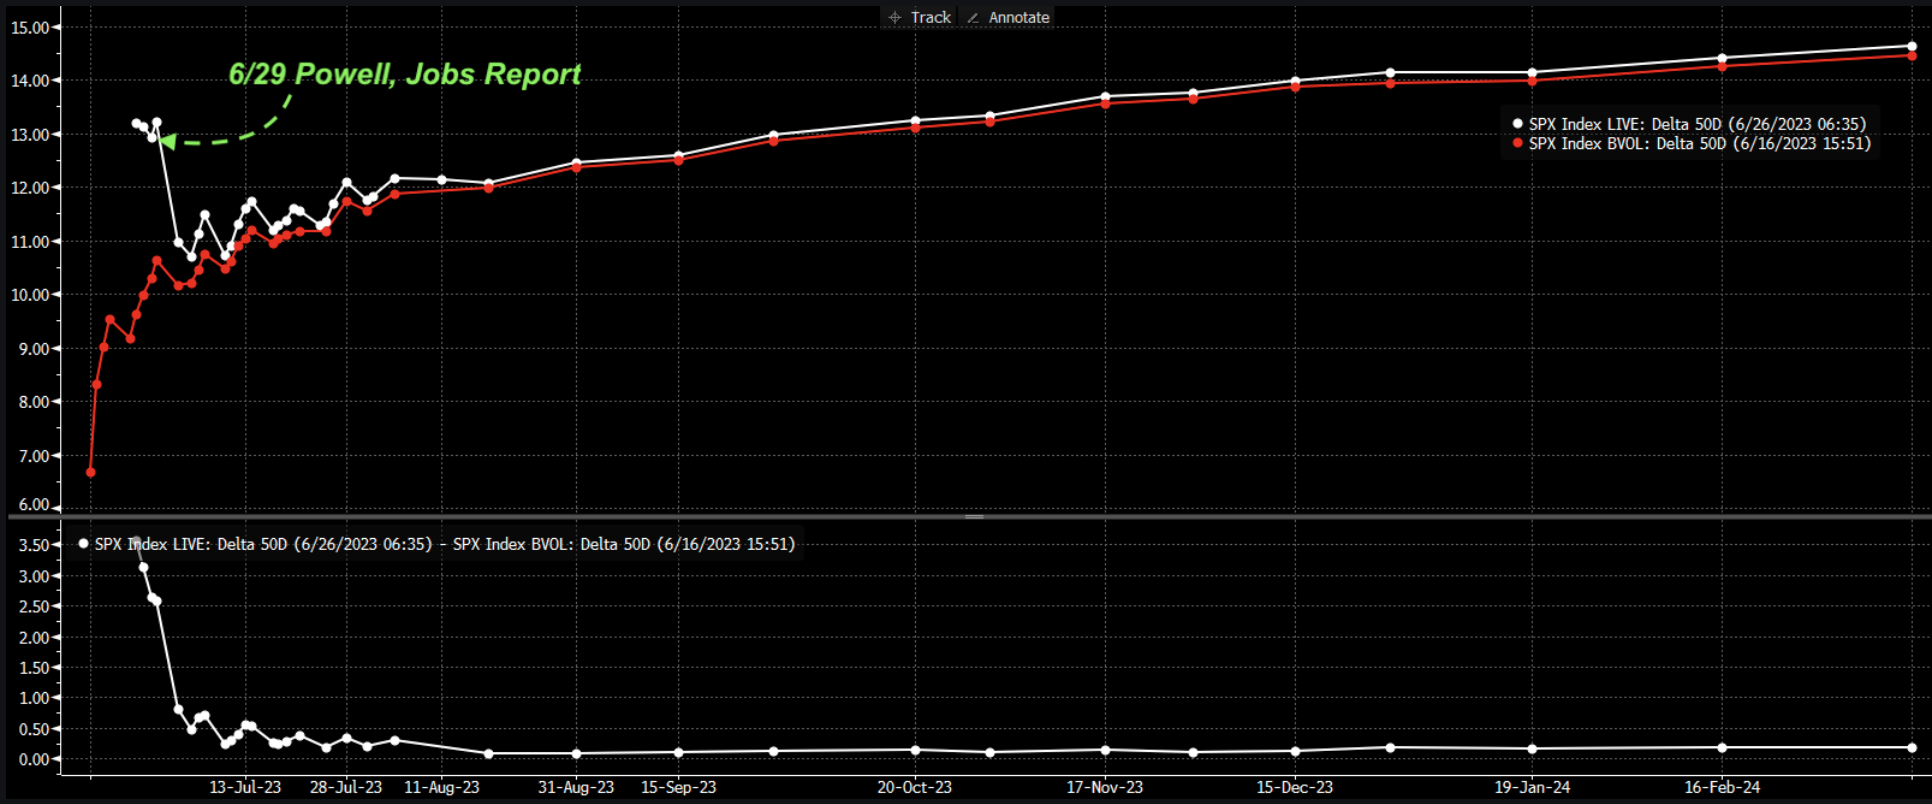Click the Track crosshair icon

(895, 17)
